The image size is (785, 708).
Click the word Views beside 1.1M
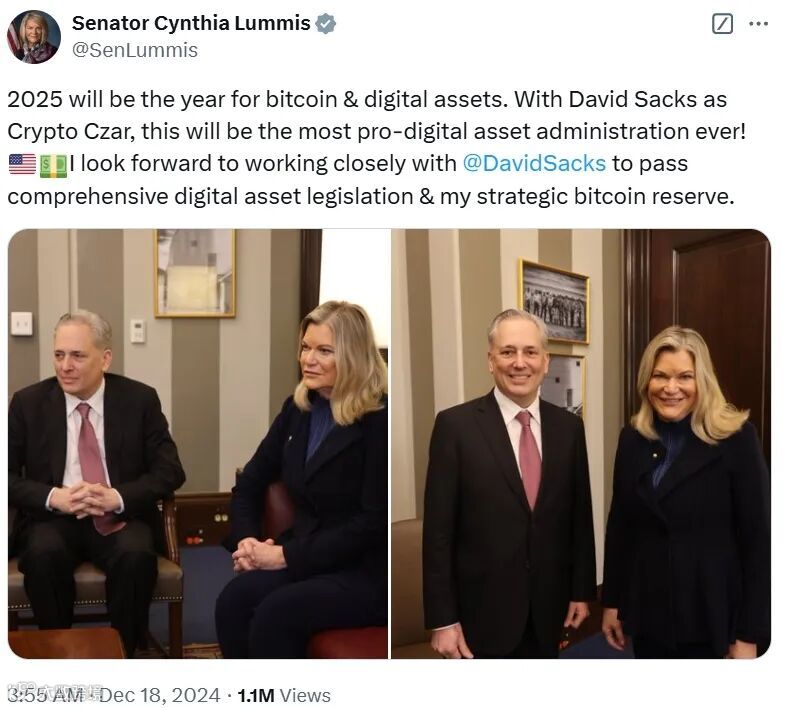pos(305,695)
